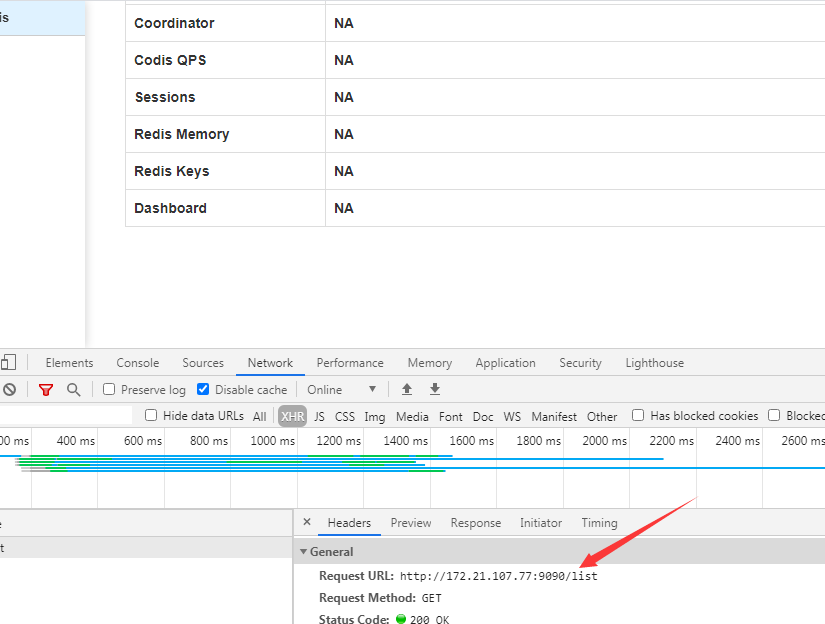Toggle the device toolbar icon

8,362
